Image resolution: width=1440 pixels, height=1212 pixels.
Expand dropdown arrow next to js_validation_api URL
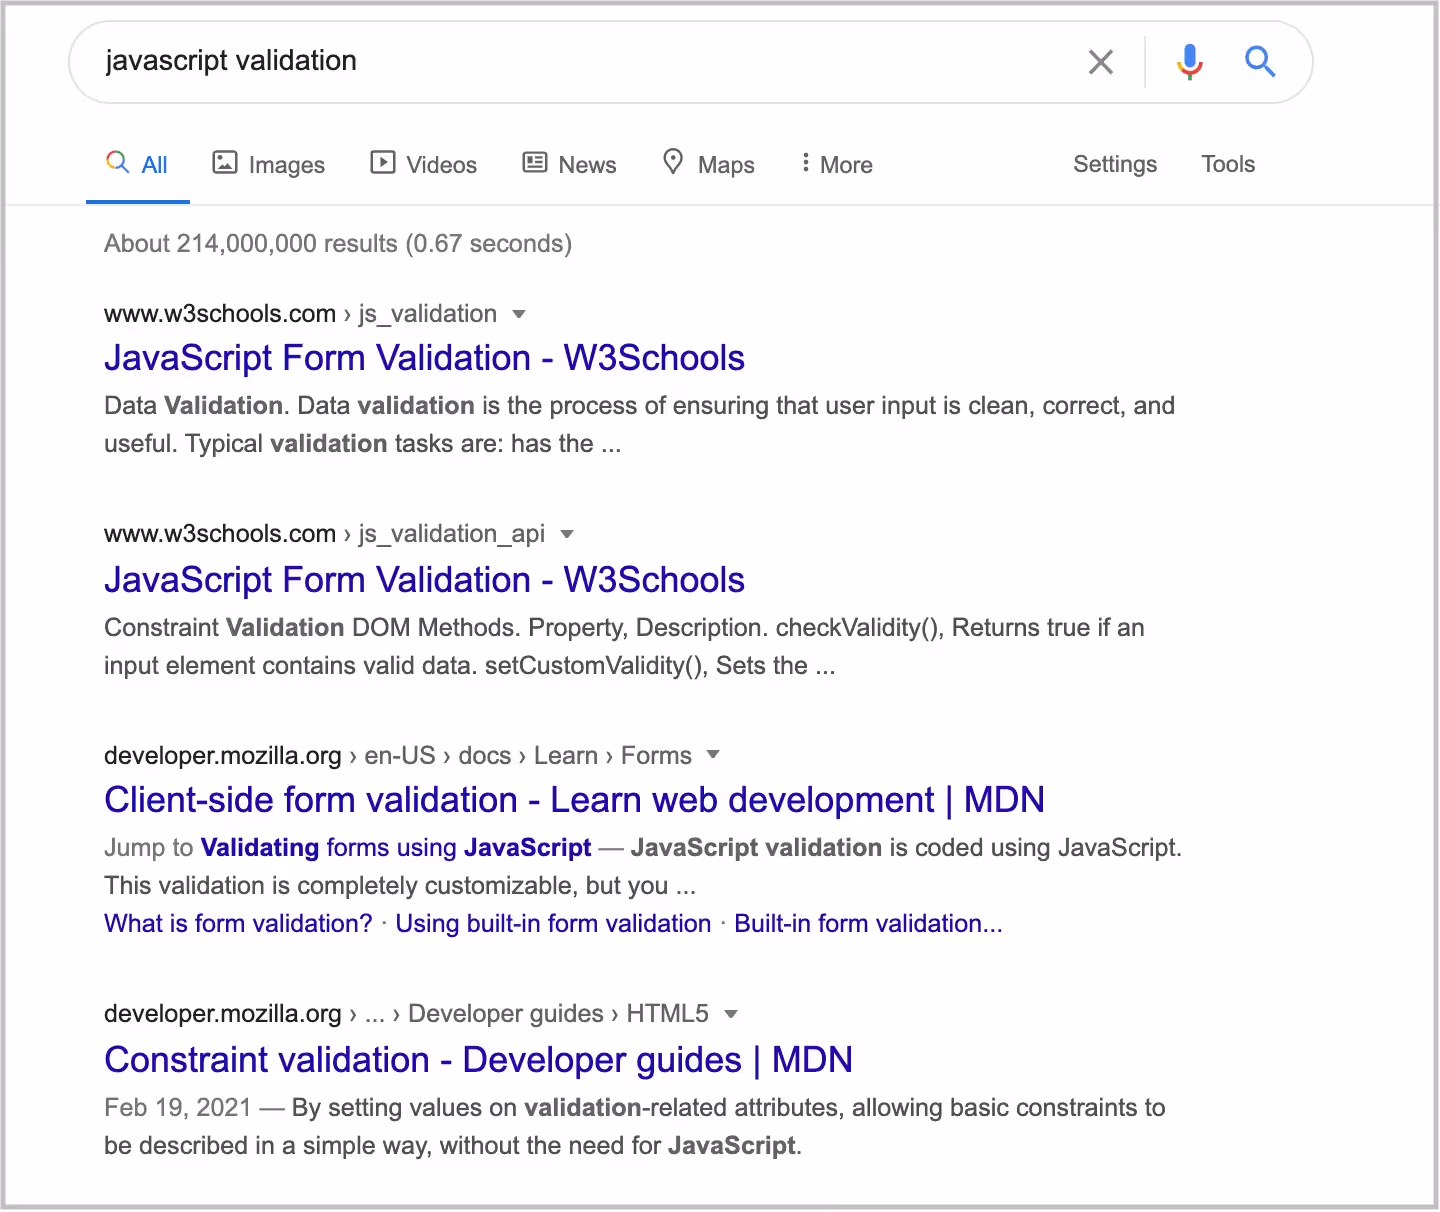click(567, 534)
